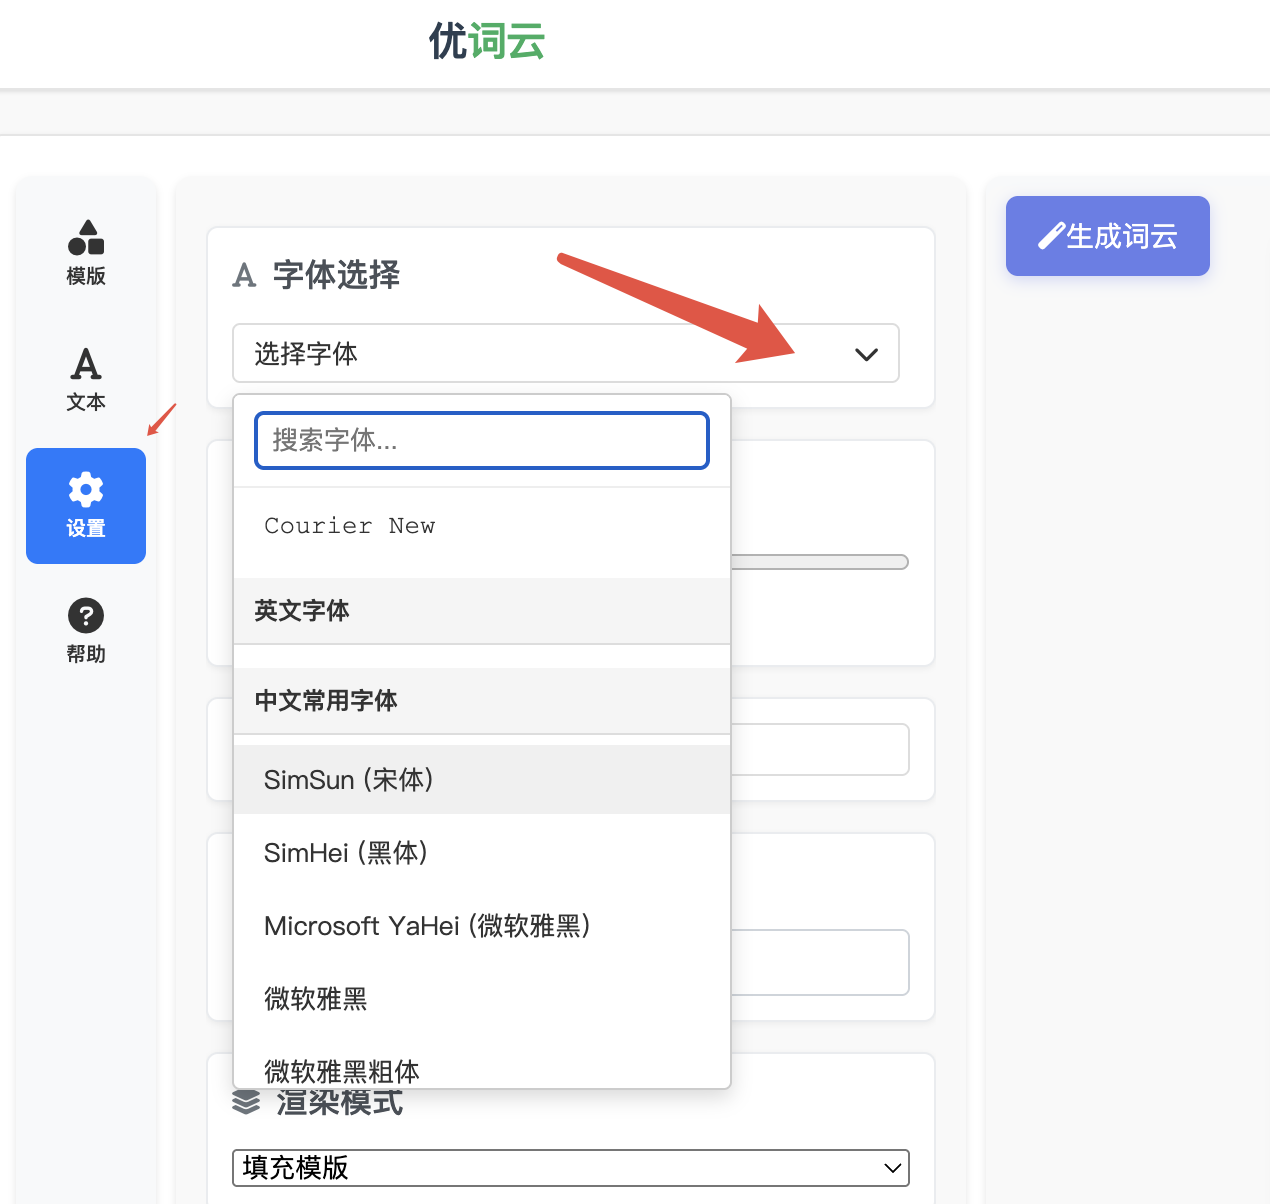
Task: Switch to the 文本 text panel
Action: click(86, 380)
